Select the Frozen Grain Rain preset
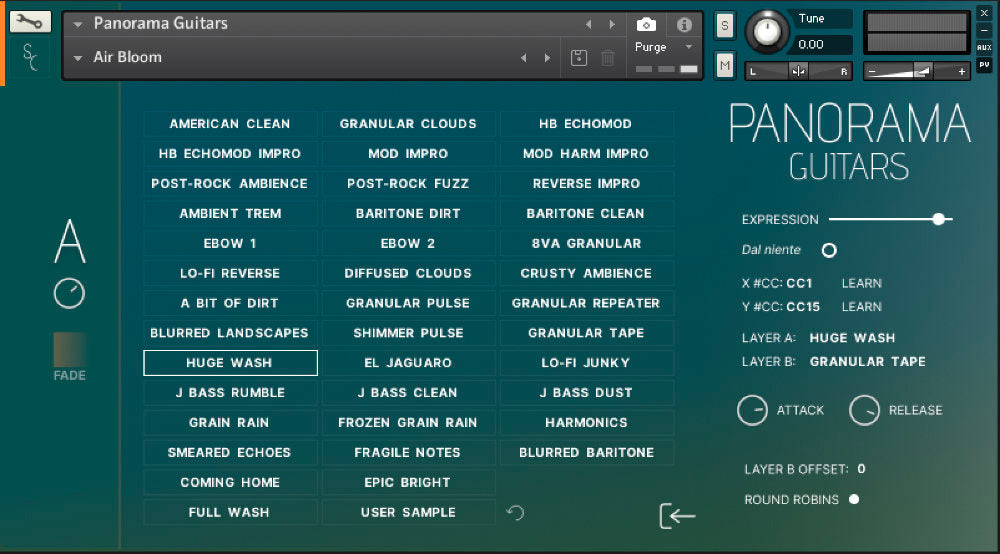This screenshot has width=1000, height=554. tap(408, 423)
